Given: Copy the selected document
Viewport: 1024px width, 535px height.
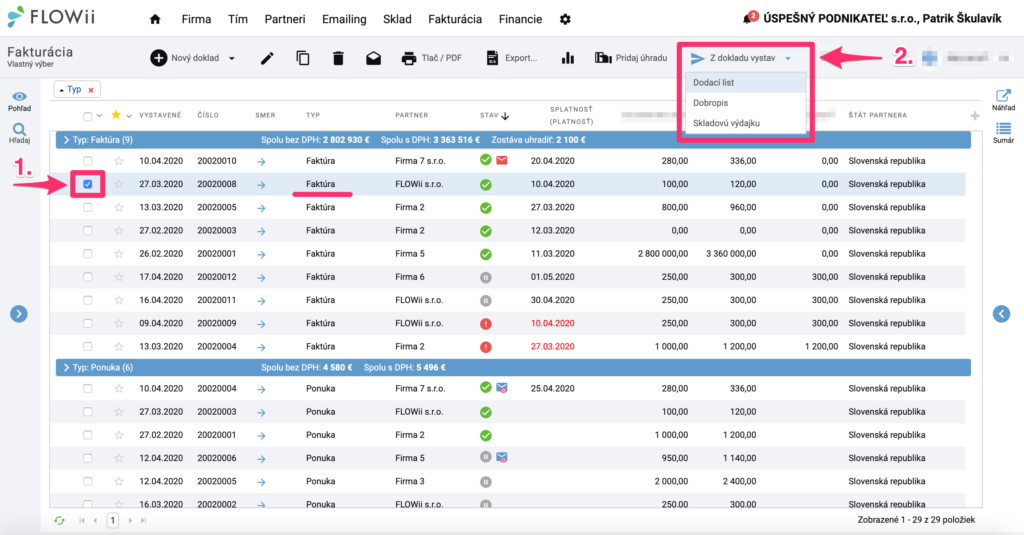Looking at the screenshot, I should coord(302,58).
